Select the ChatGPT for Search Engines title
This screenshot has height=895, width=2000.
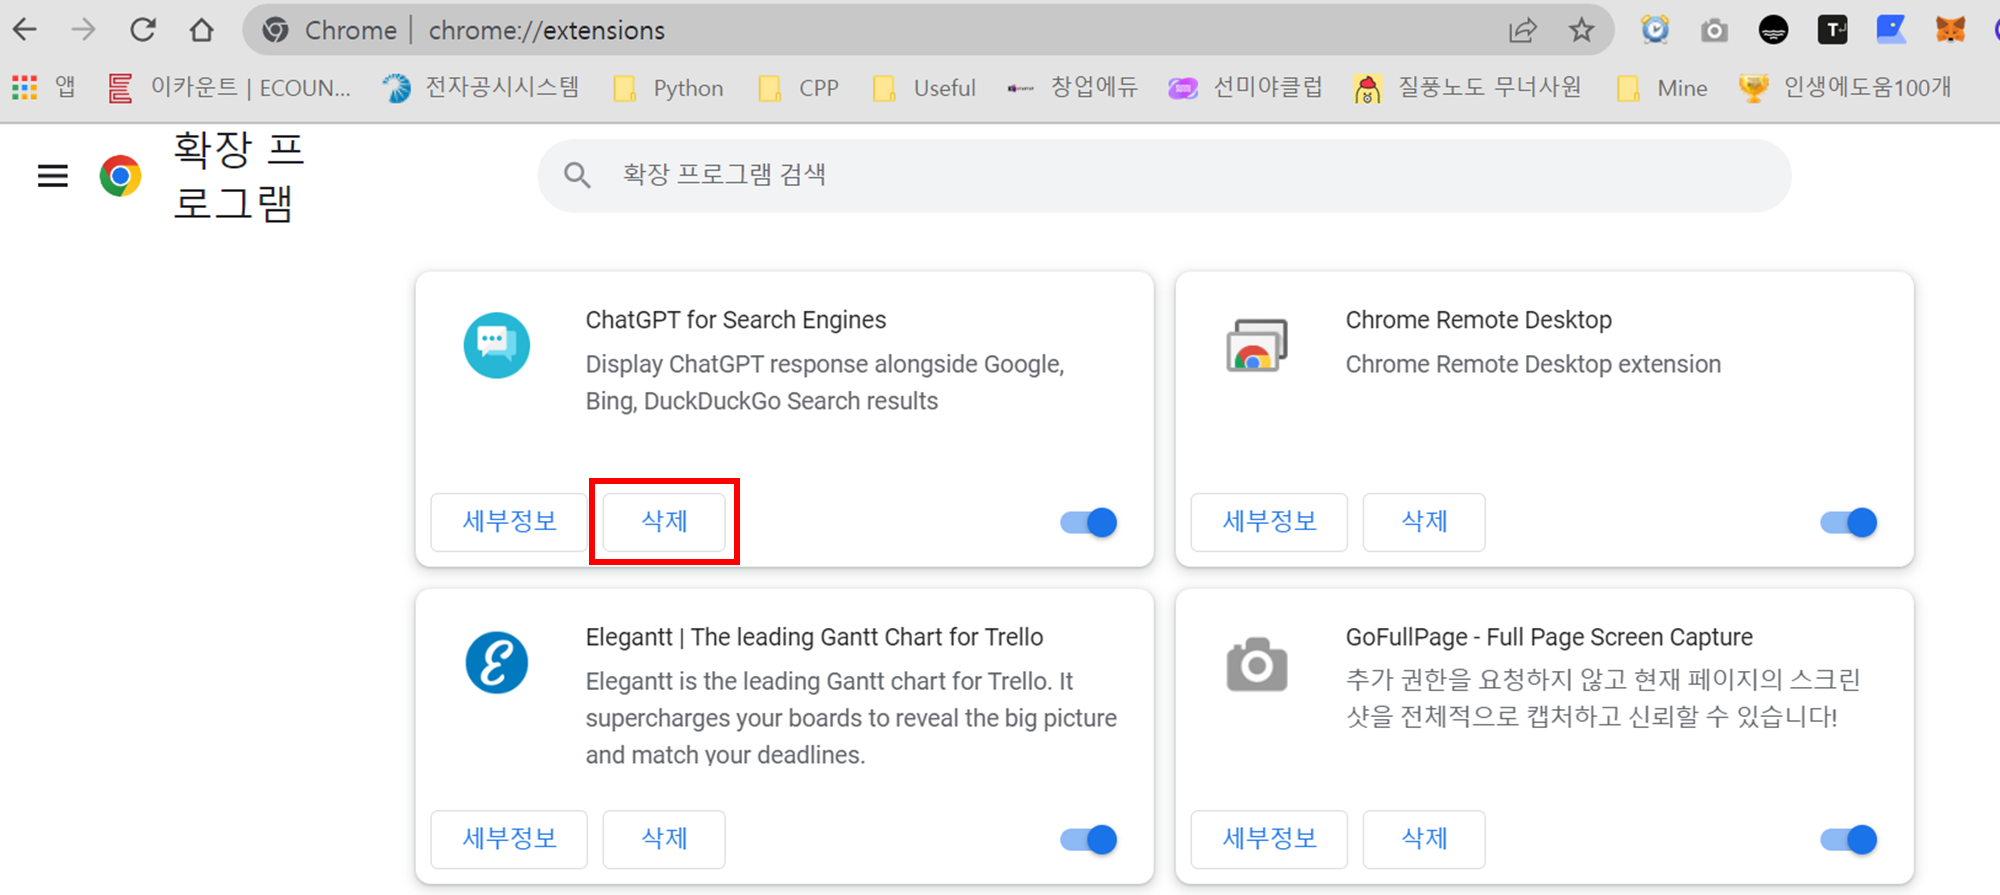click(736, 320)
